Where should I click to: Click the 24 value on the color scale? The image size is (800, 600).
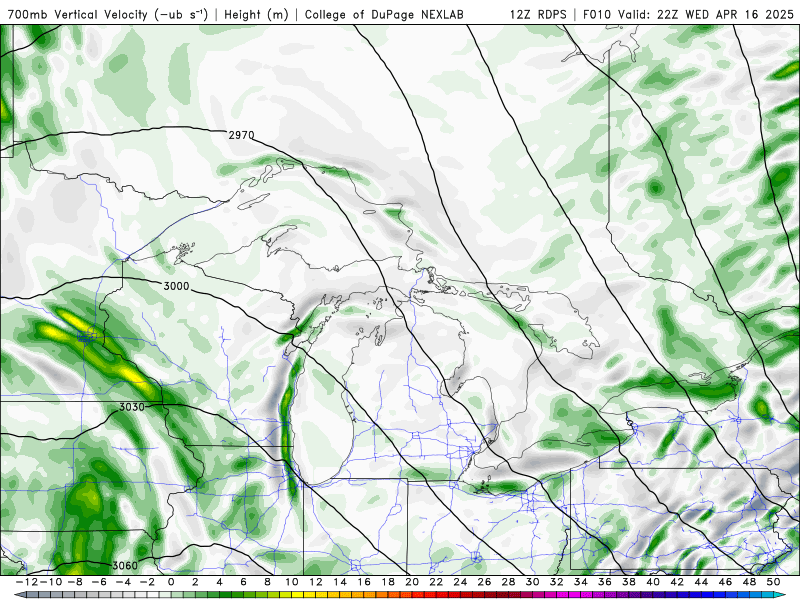(x=460, y=582)
